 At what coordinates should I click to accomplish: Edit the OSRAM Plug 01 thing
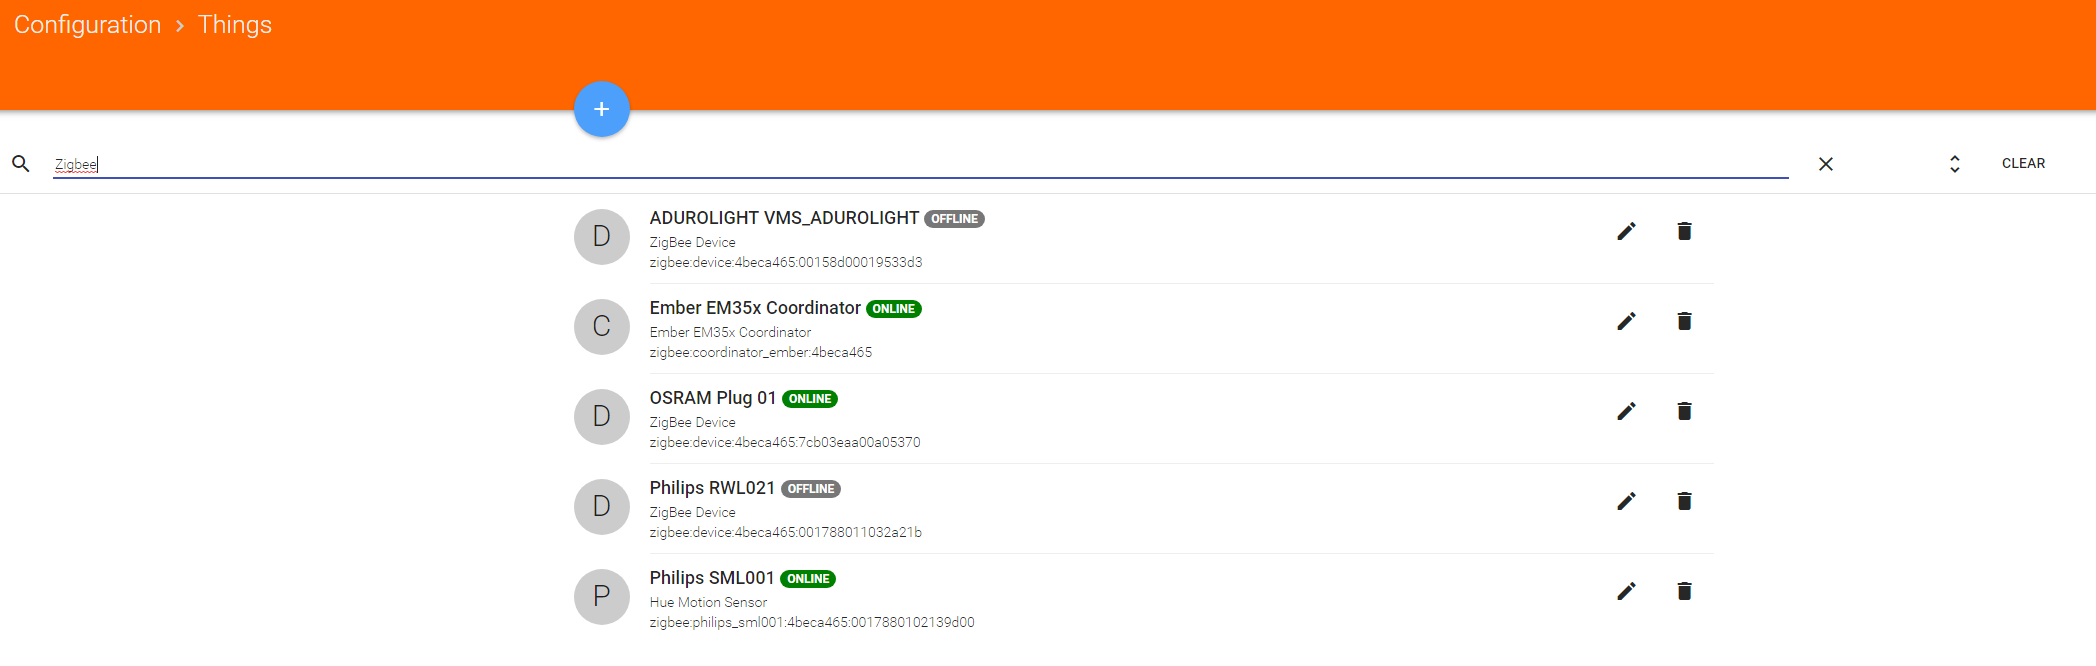1626,411
